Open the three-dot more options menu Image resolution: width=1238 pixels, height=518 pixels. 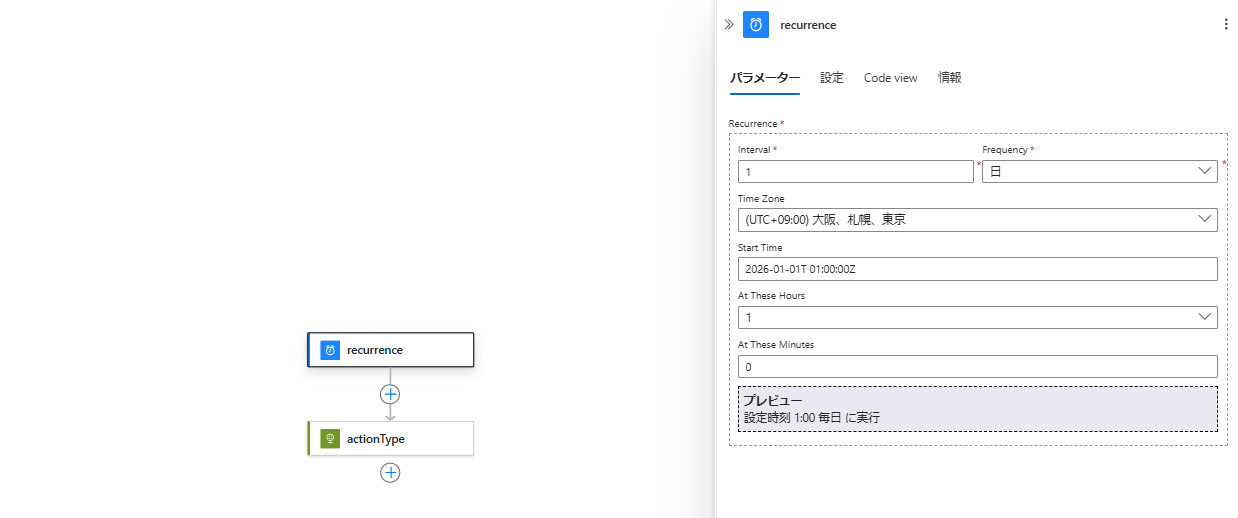[x=1226, y=24]
